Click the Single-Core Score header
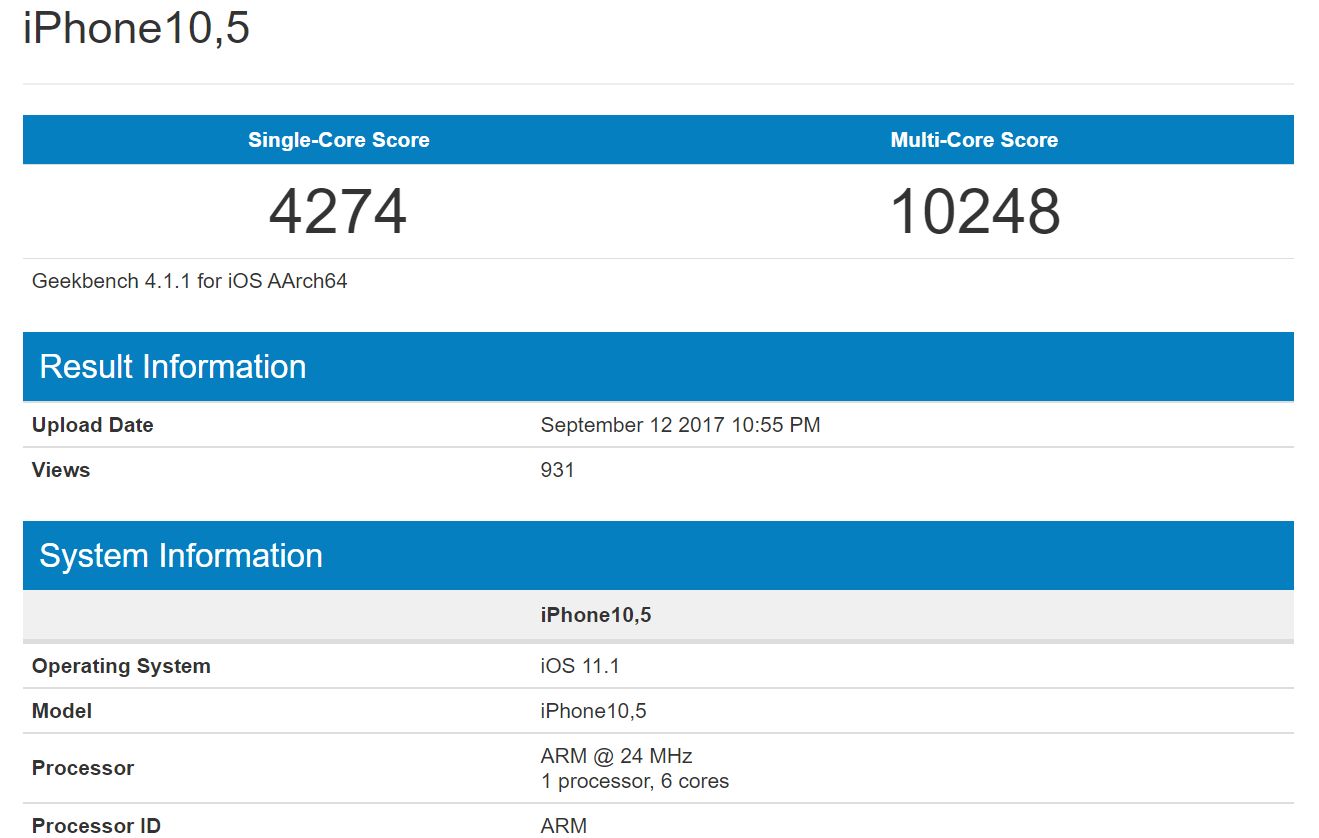Image resolution: width=1319 pixels, height=838 pixels. [339, 140]
